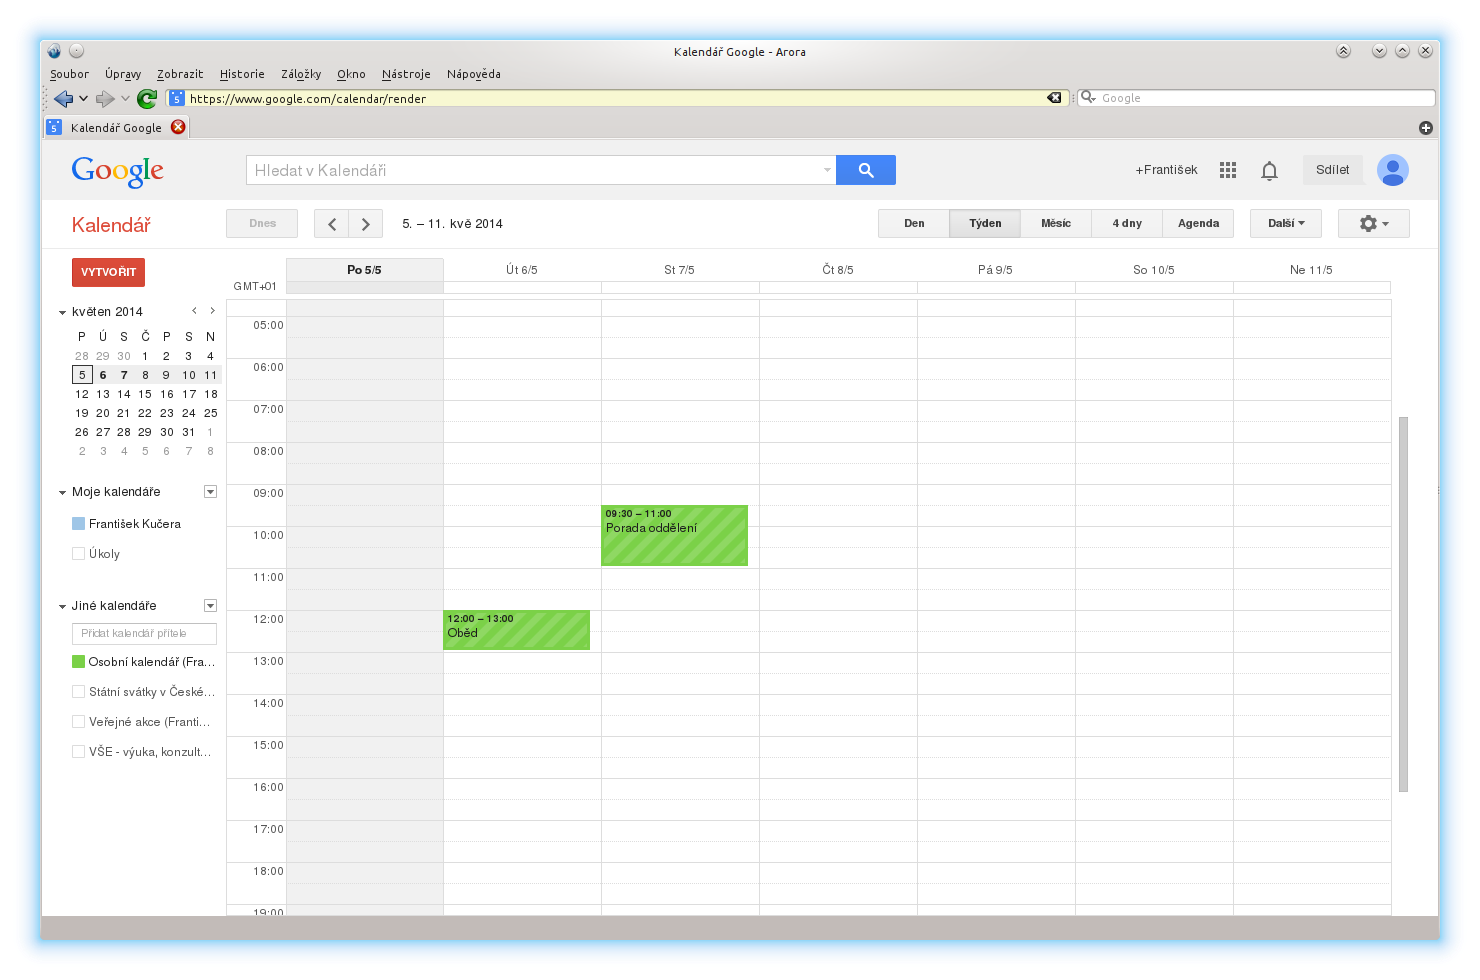Screen dimensions: 1480x980
Task: Click the Google logo
Action: (118, 171)
